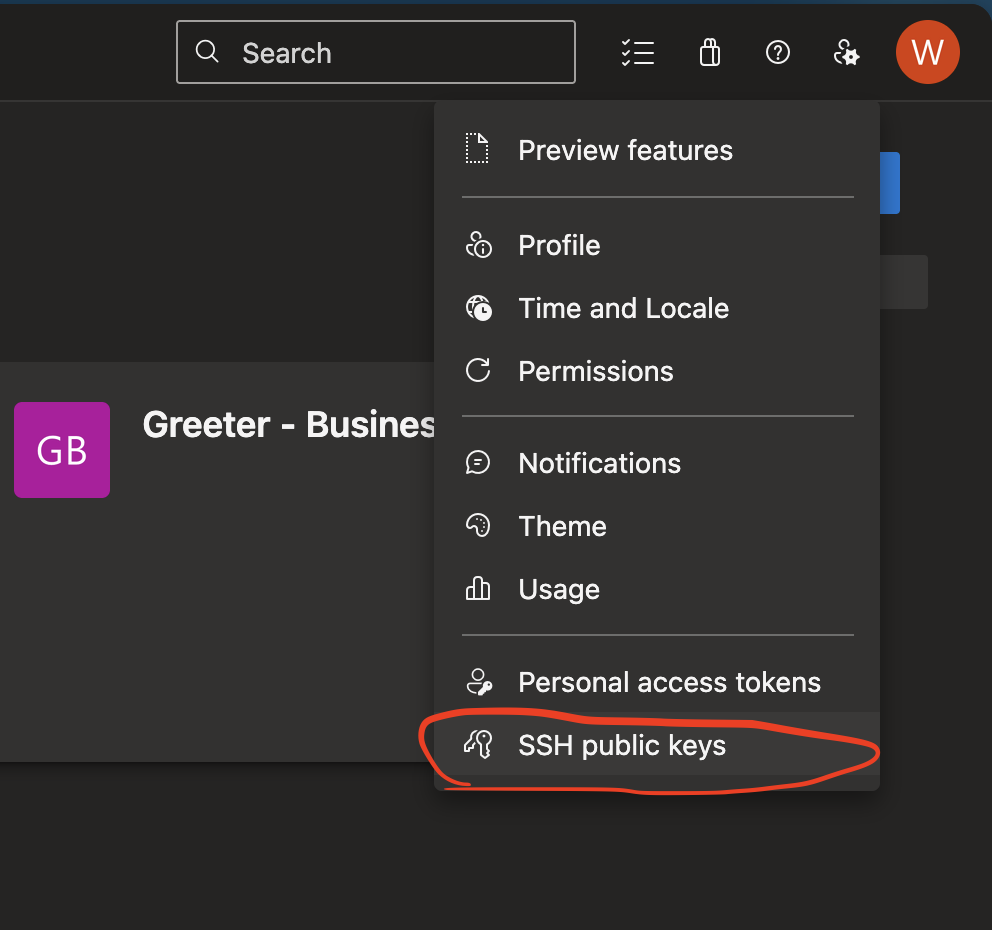Viewport: 992px width, 930px height.
Task: Click the bar chart icon beside Usage
Action: [478, 589]
